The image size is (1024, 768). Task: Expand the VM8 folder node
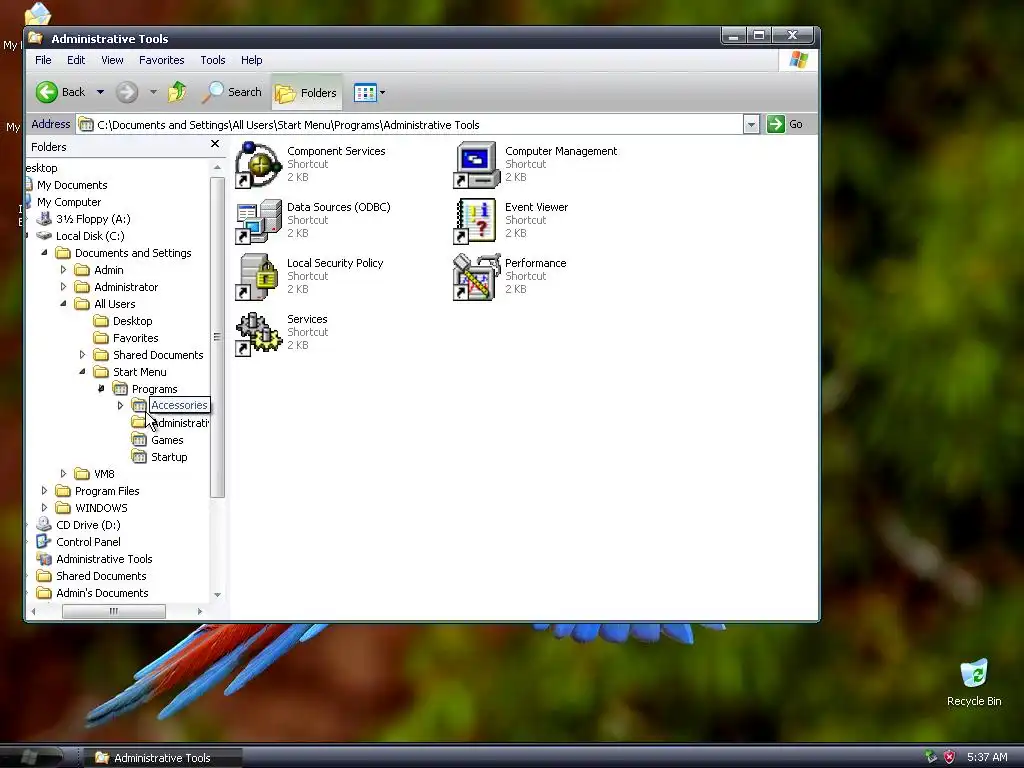tap(63, 473)
